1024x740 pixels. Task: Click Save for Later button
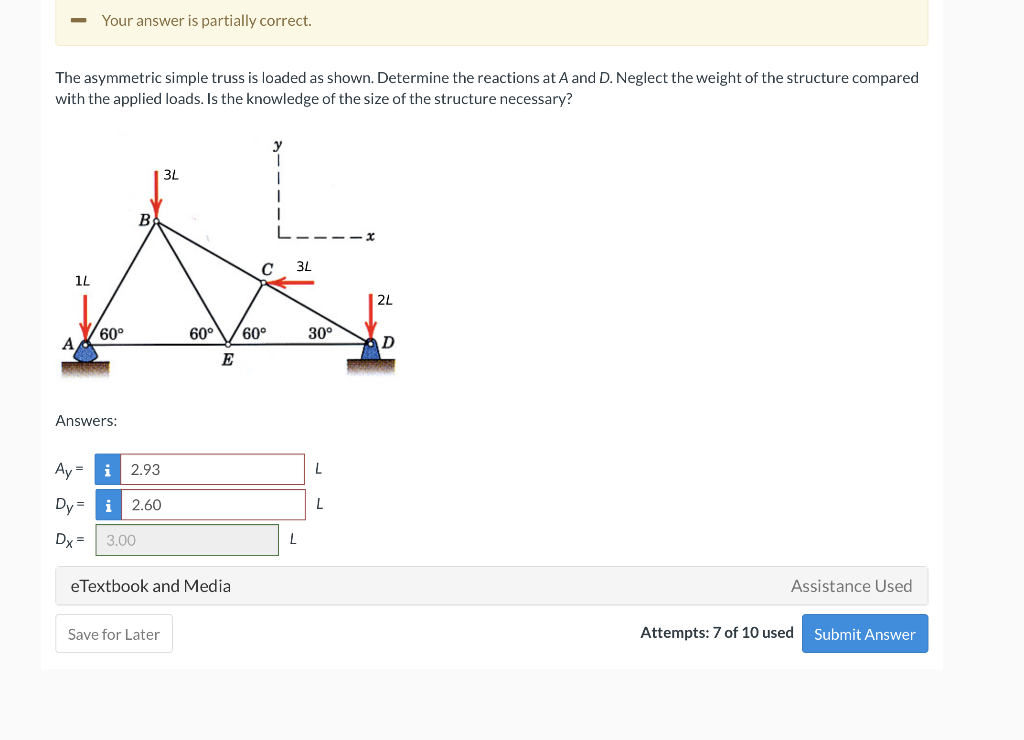point(114,634)
